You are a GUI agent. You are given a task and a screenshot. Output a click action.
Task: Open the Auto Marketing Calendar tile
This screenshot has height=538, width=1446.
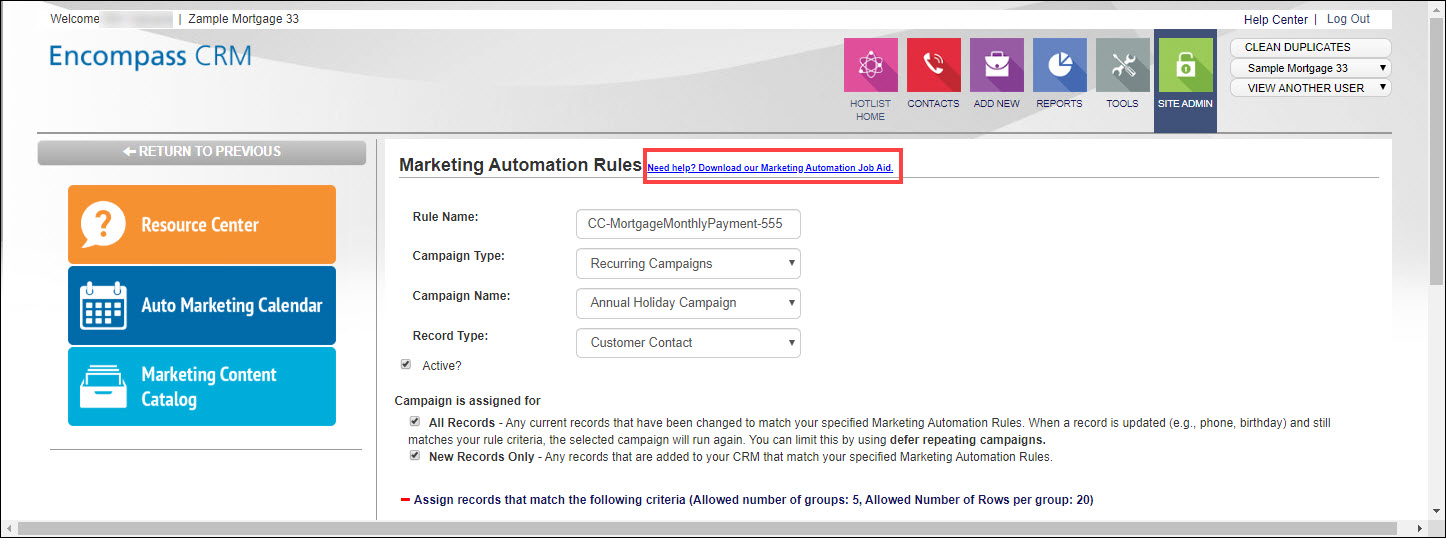(x=202, y=305)
